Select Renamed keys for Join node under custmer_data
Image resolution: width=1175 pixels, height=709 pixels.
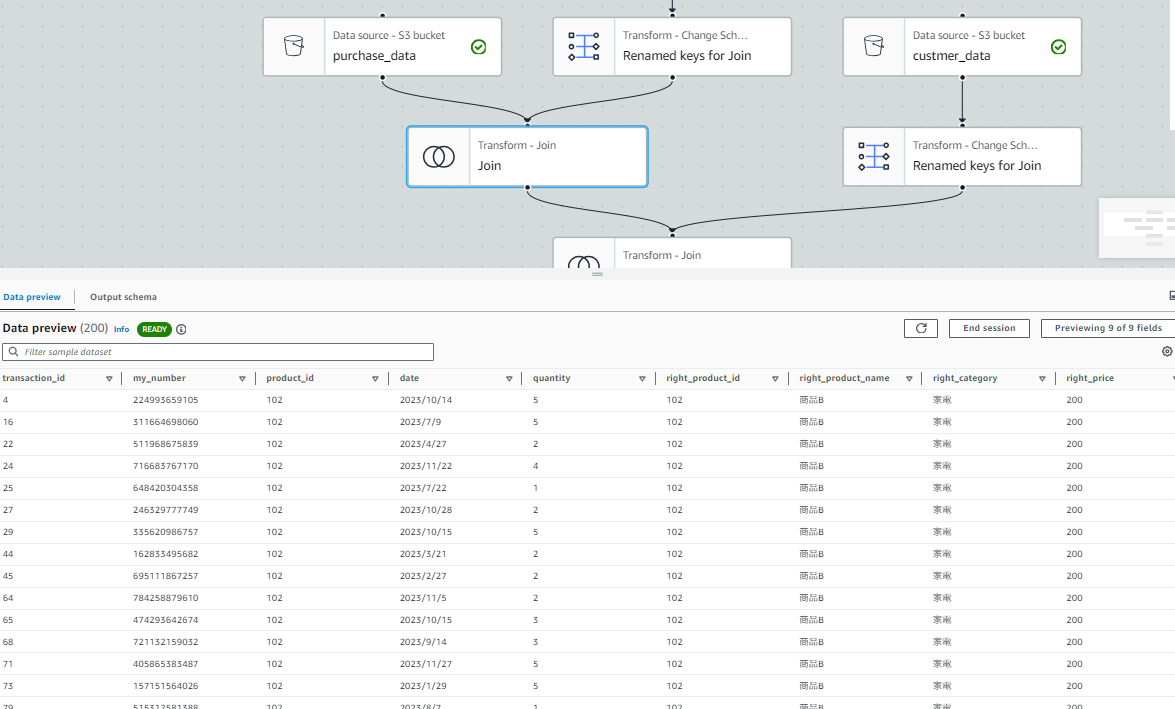pyautogui.click(x=962, y=157)
